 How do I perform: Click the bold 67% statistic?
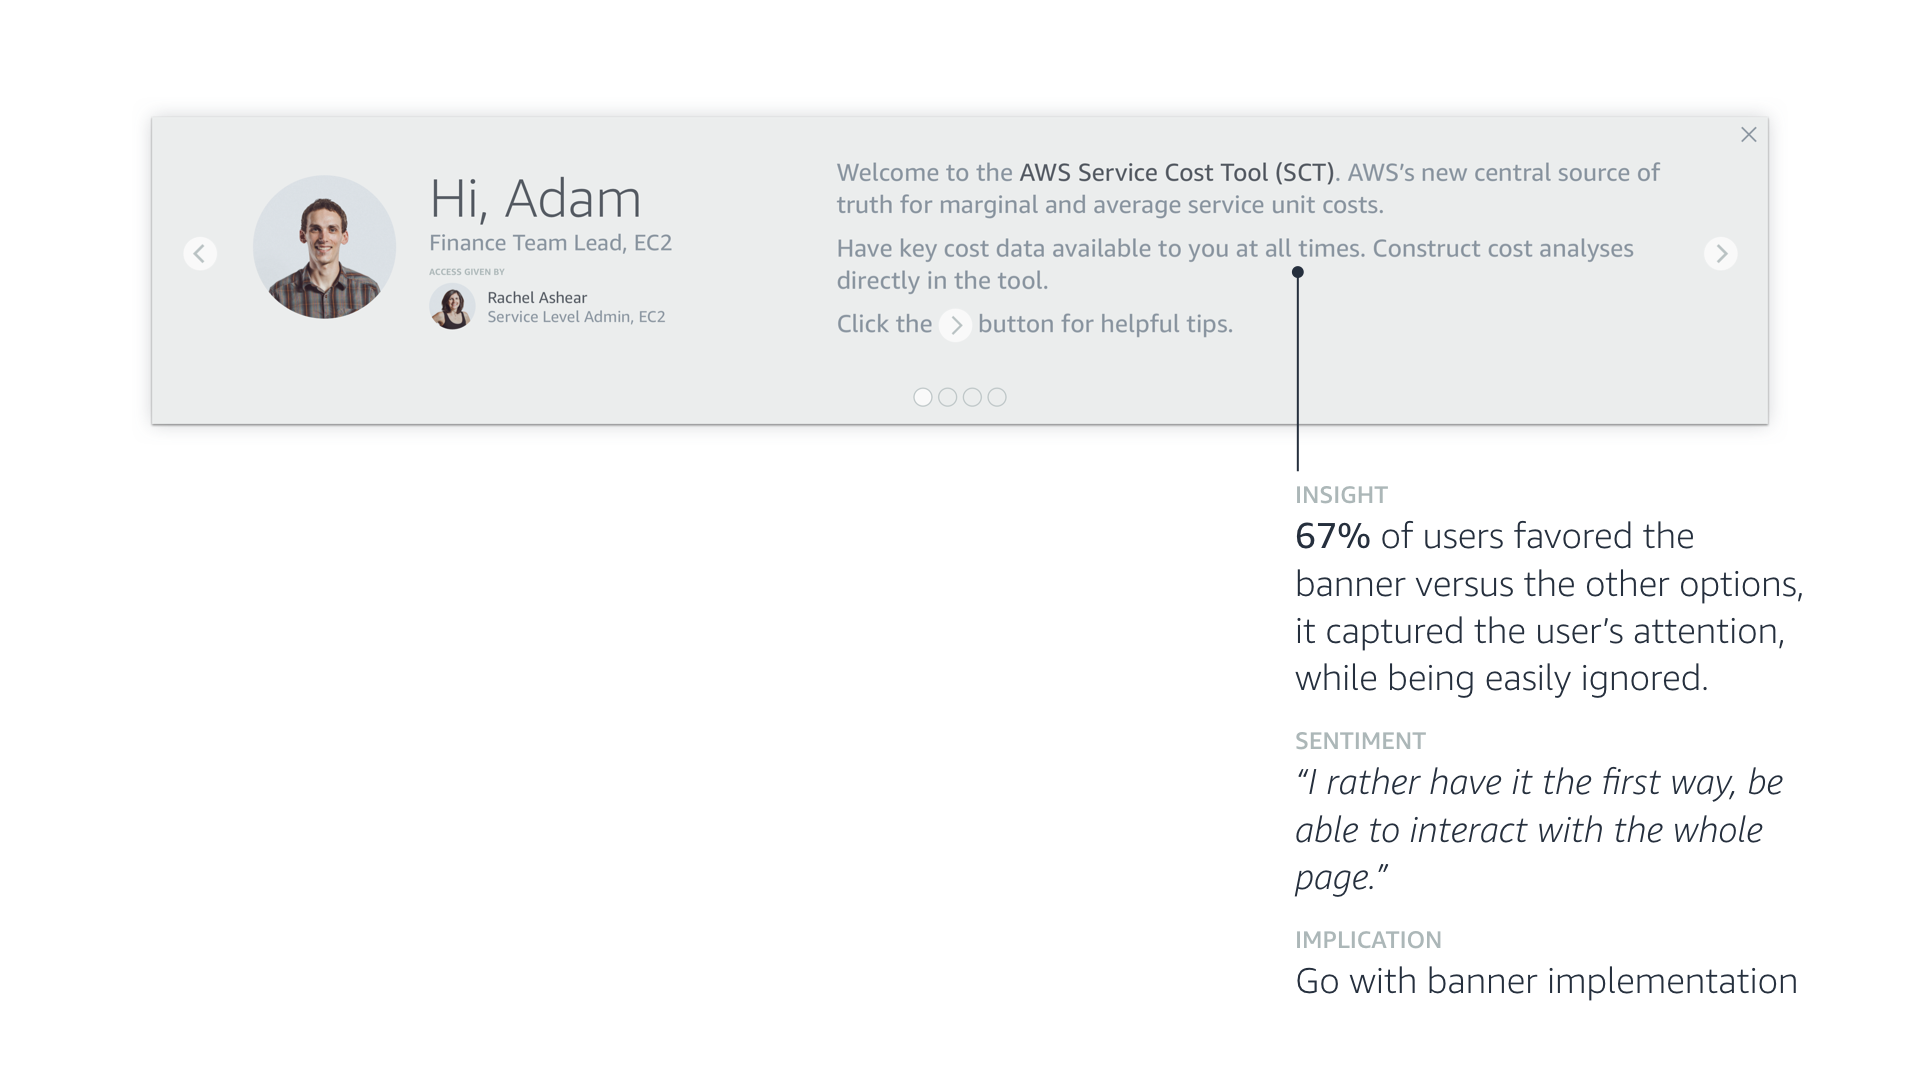[1332, 536]
